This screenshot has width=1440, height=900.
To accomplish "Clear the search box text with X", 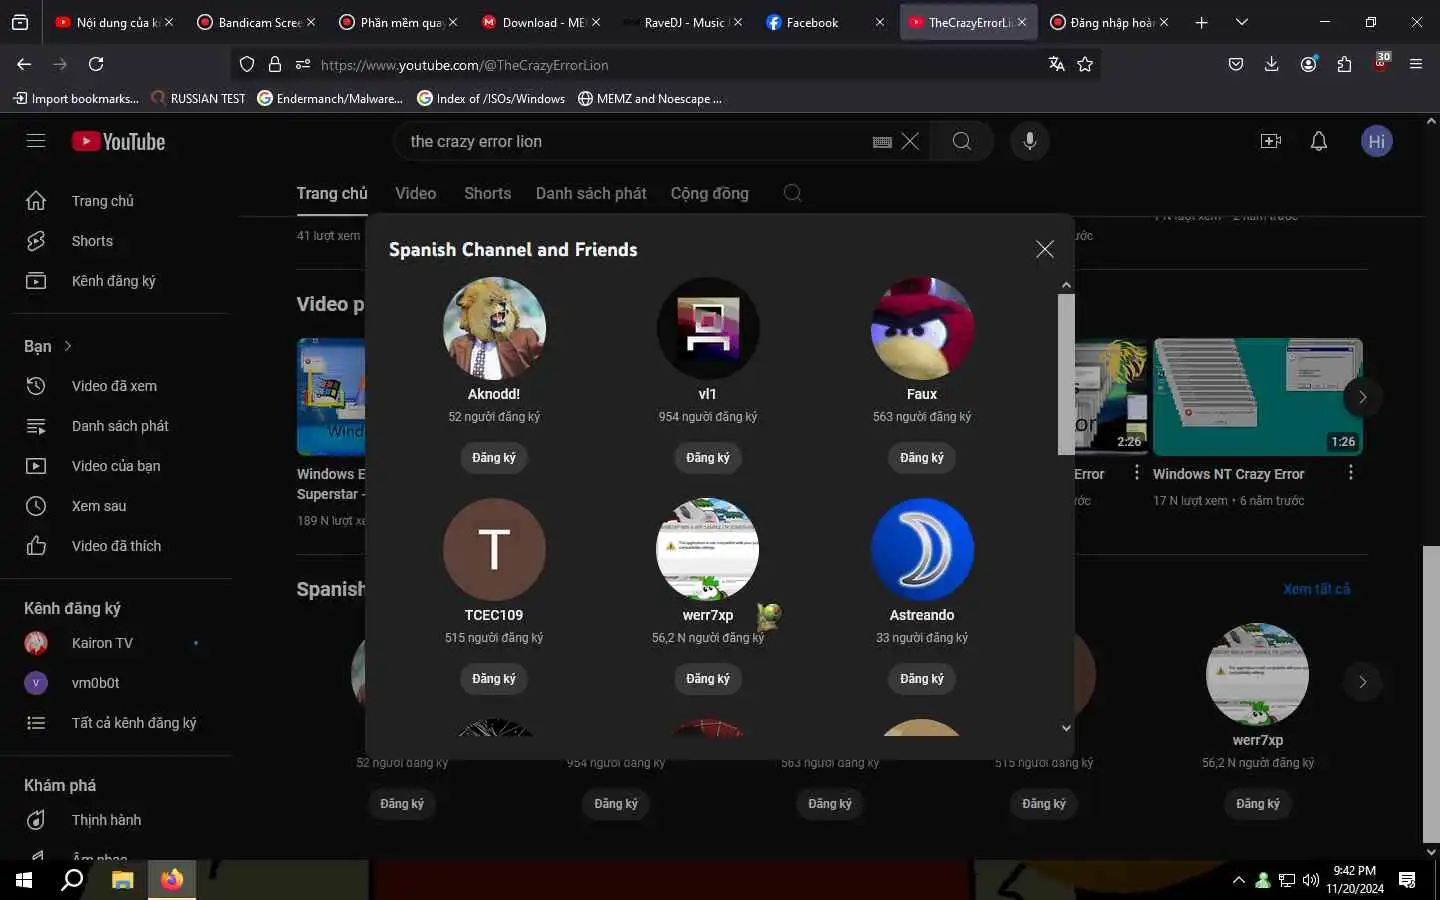I will (x=910, y=141).
